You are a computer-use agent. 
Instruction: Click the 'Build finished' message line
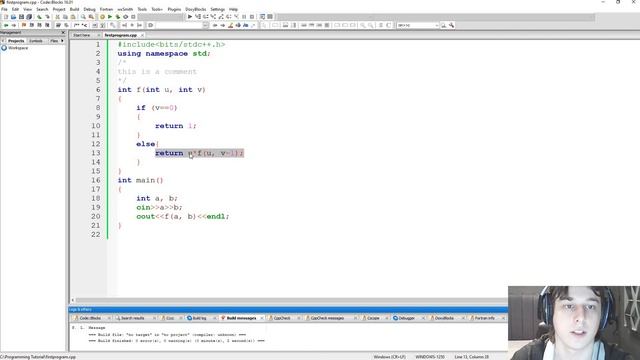tap(176, 340)
